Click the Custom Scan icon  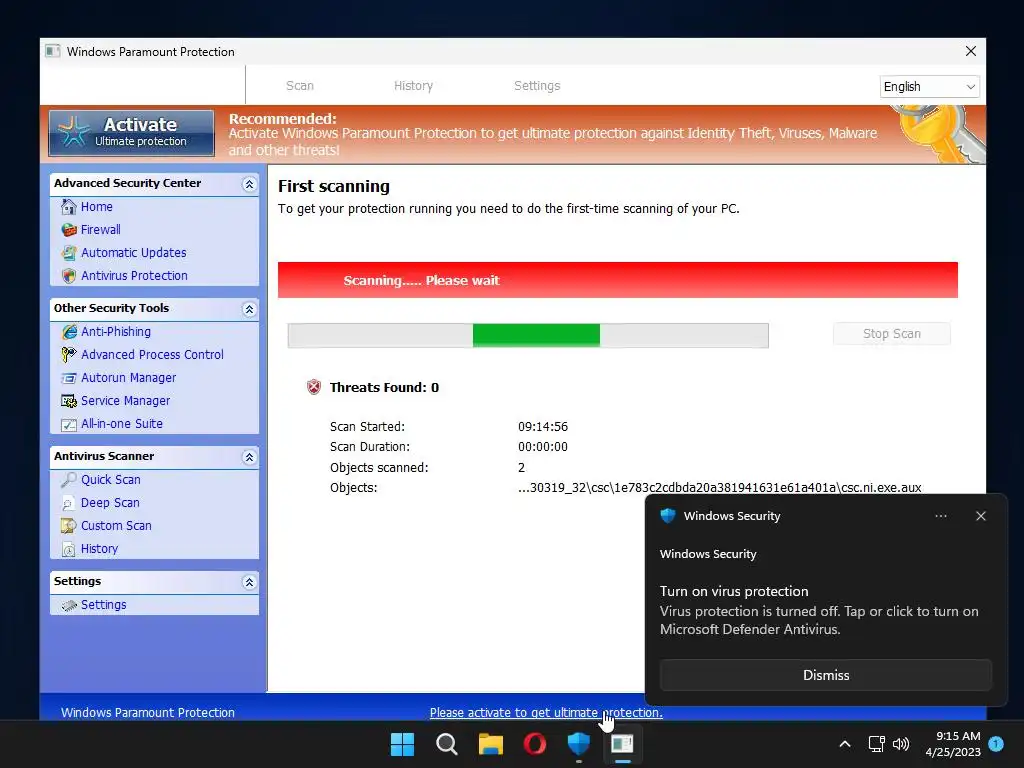69,526
